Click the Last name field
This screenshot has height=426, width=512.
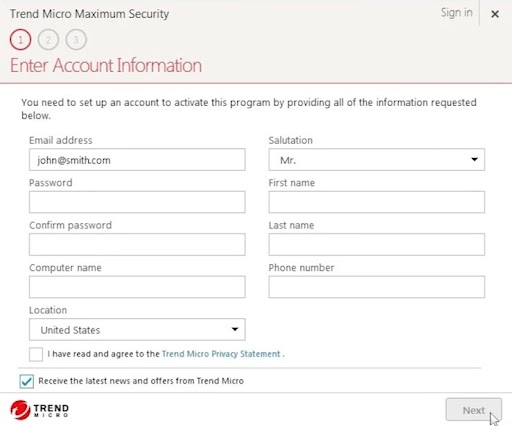pos(377,244)
